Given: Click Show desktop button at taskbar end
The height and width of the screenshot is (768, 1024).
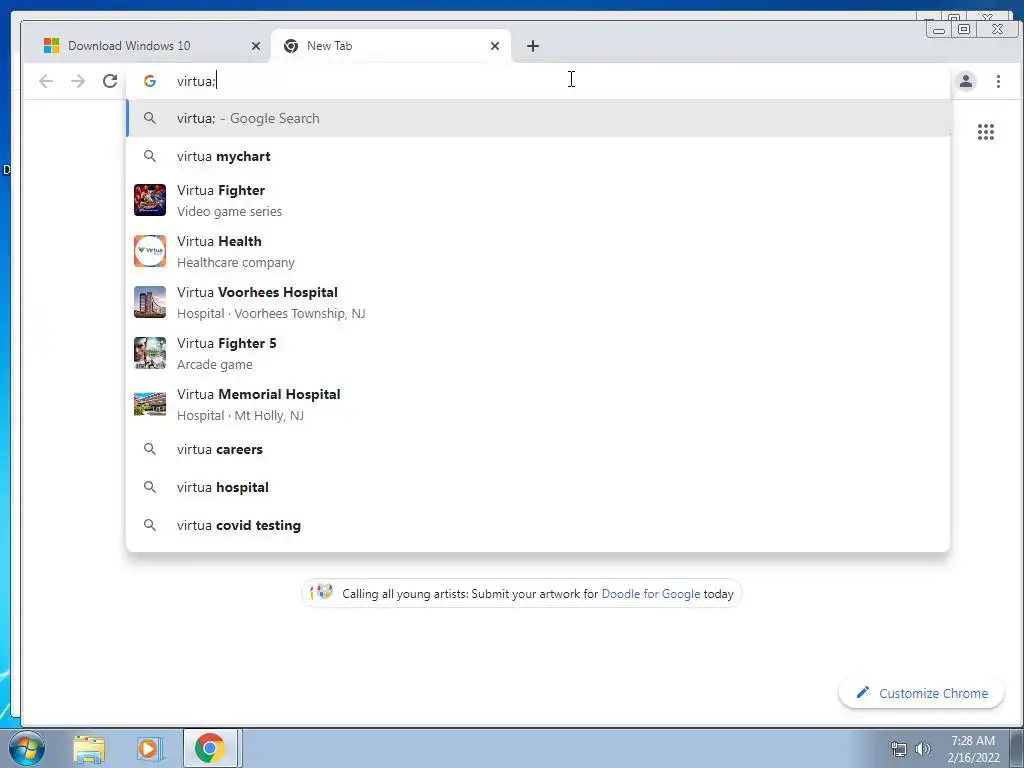Looking at the screenshot, I should (1017, 748).
